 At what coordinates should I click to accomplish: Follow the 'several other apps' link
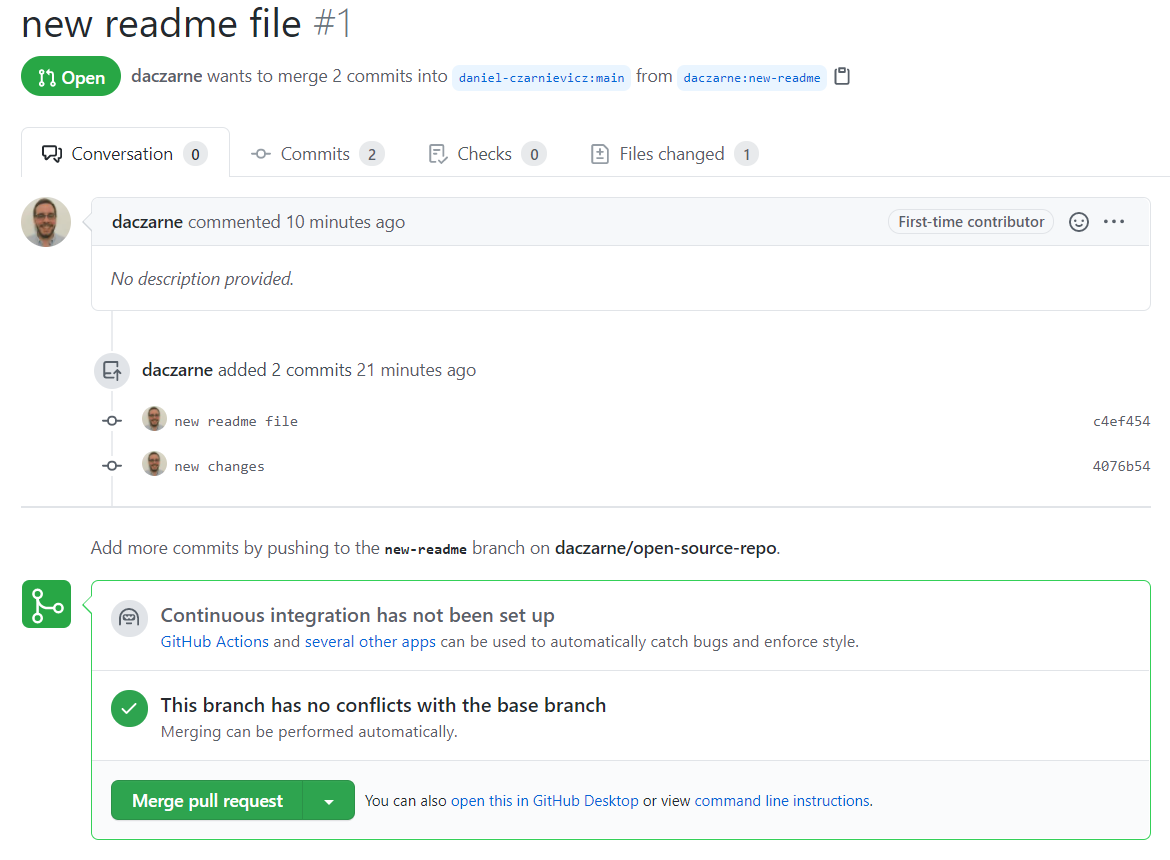coord(370,642)
